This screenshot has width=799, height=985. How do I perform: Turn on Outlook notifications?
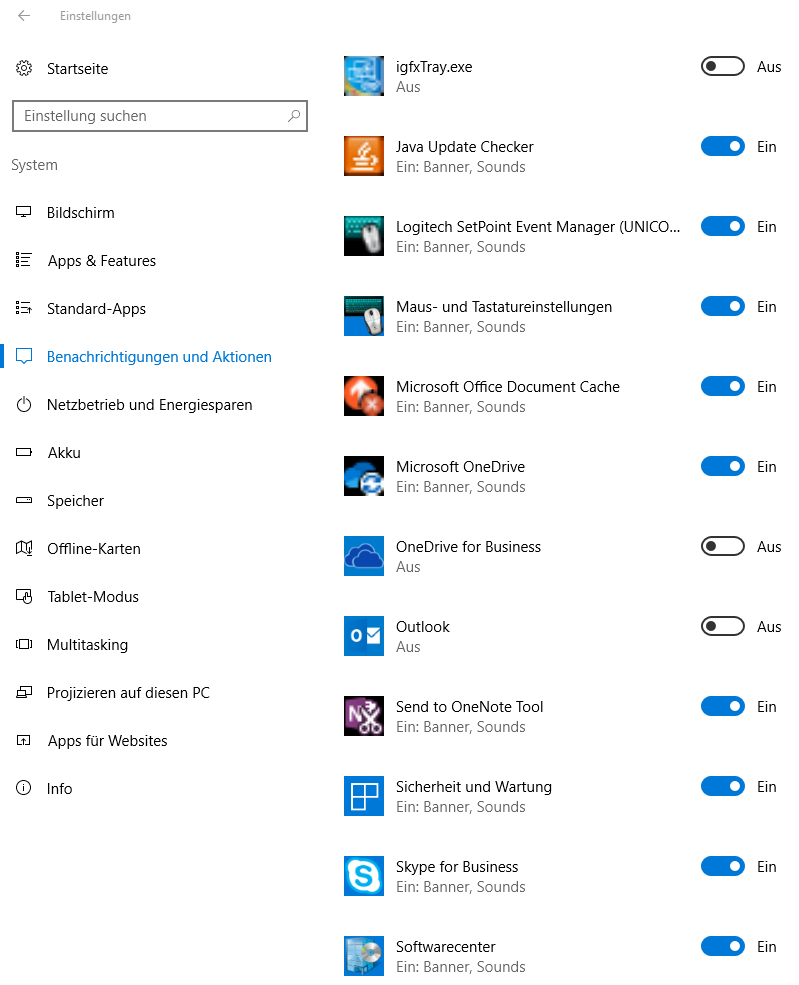[x=723, y=626]
